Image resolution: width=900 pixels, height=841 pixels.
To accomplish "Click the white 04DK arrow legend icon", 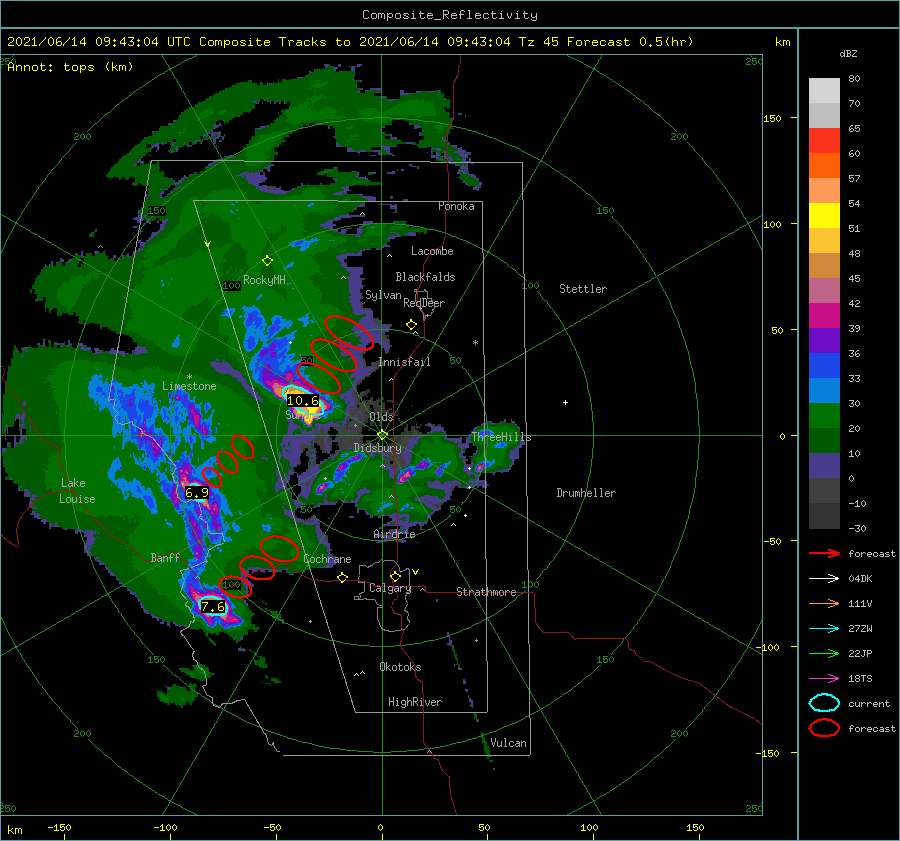I will pos(824,578).
